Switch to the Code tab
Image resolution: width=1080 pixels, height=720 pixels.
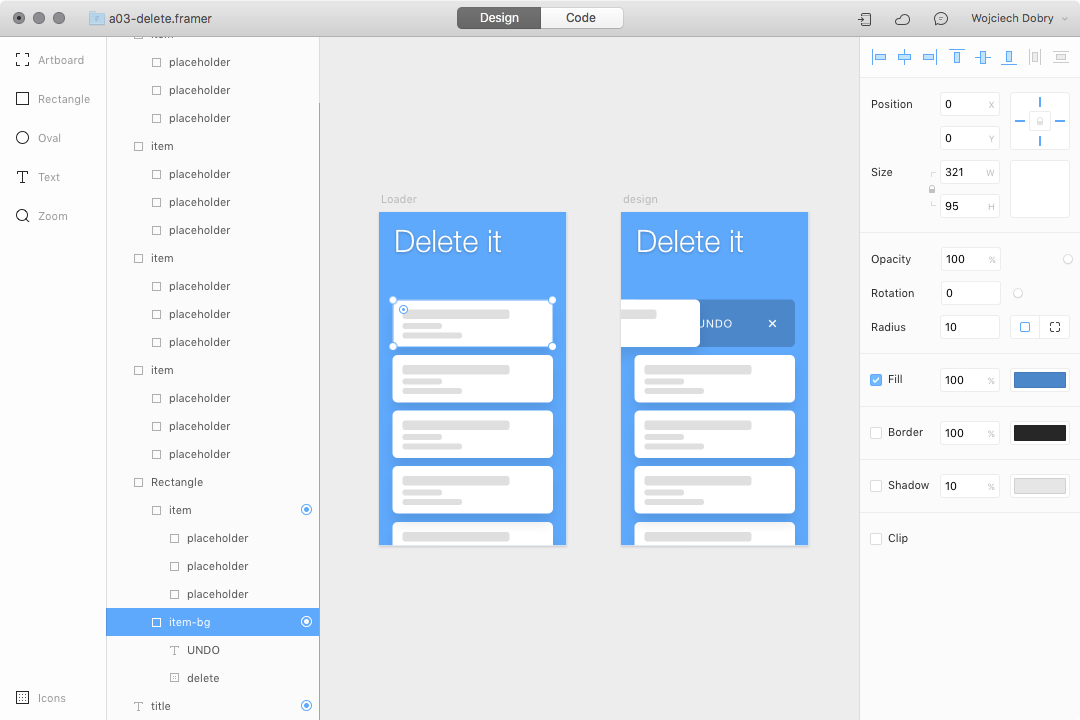click(x=581, y=17)
